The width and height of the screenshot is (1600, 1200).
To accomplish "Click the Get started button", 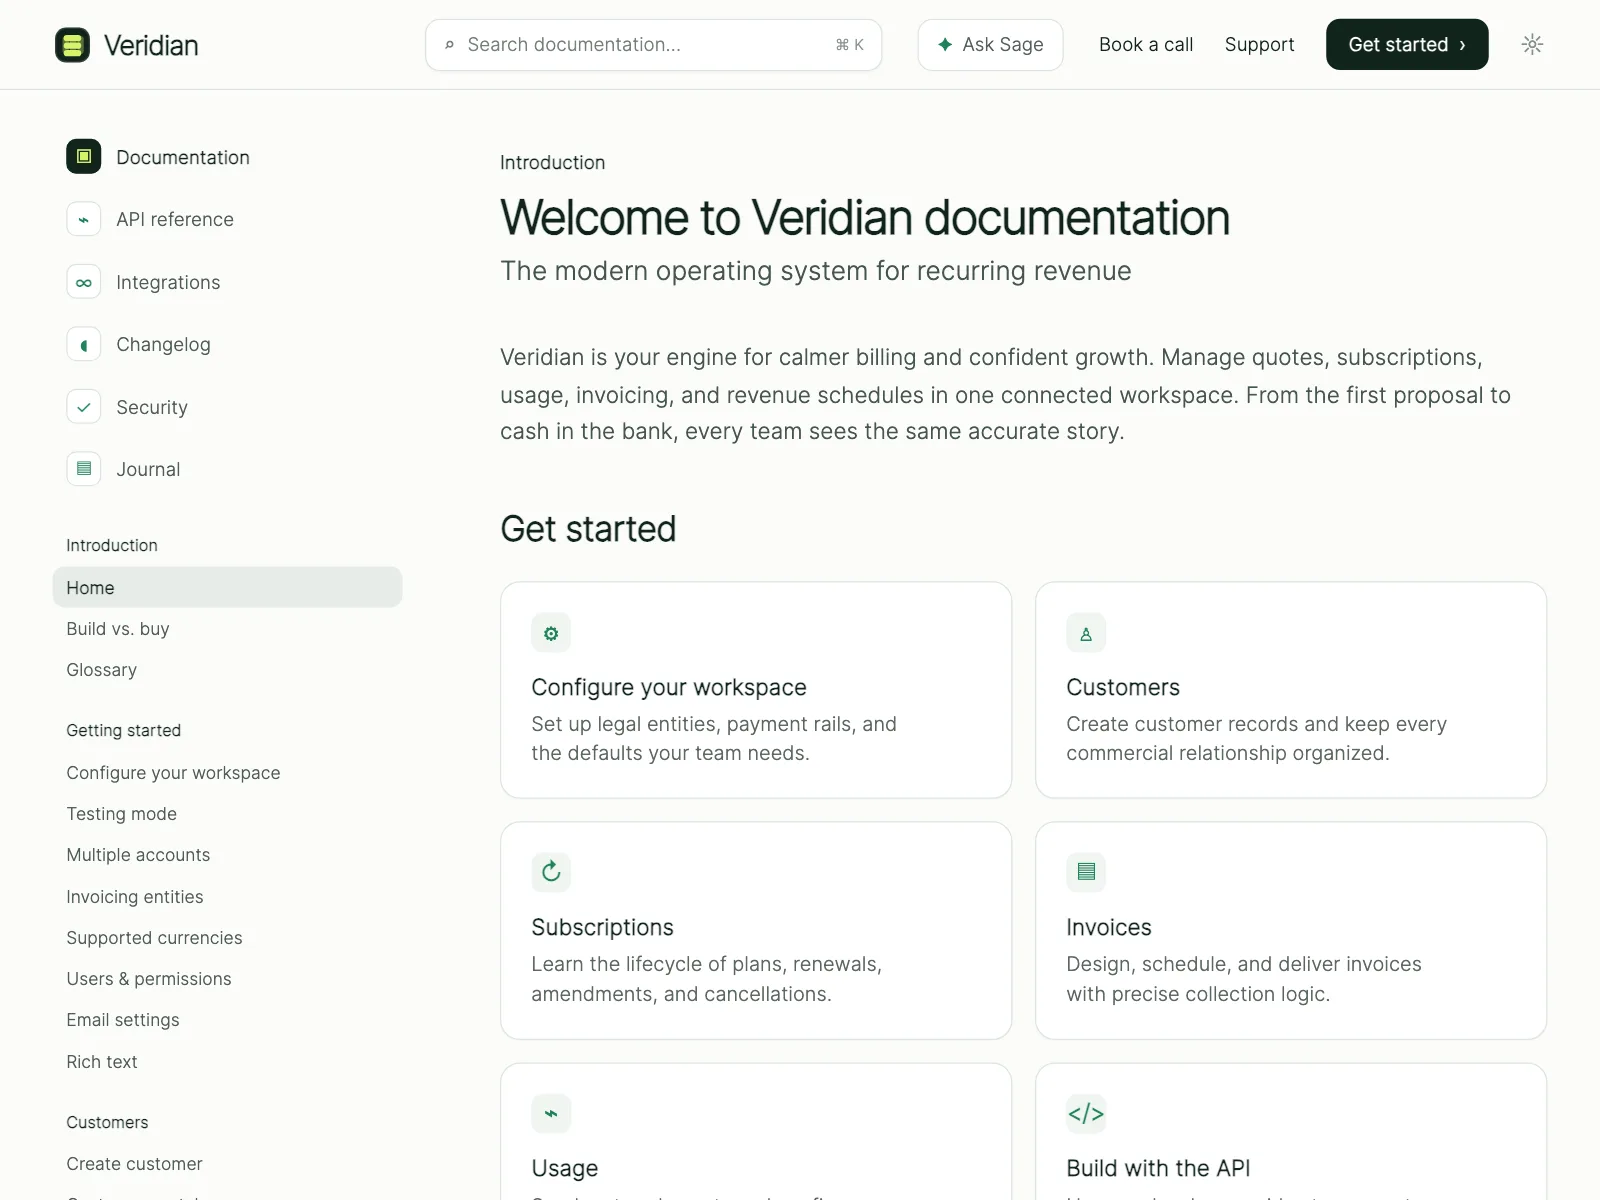I will pos(1407,45).
